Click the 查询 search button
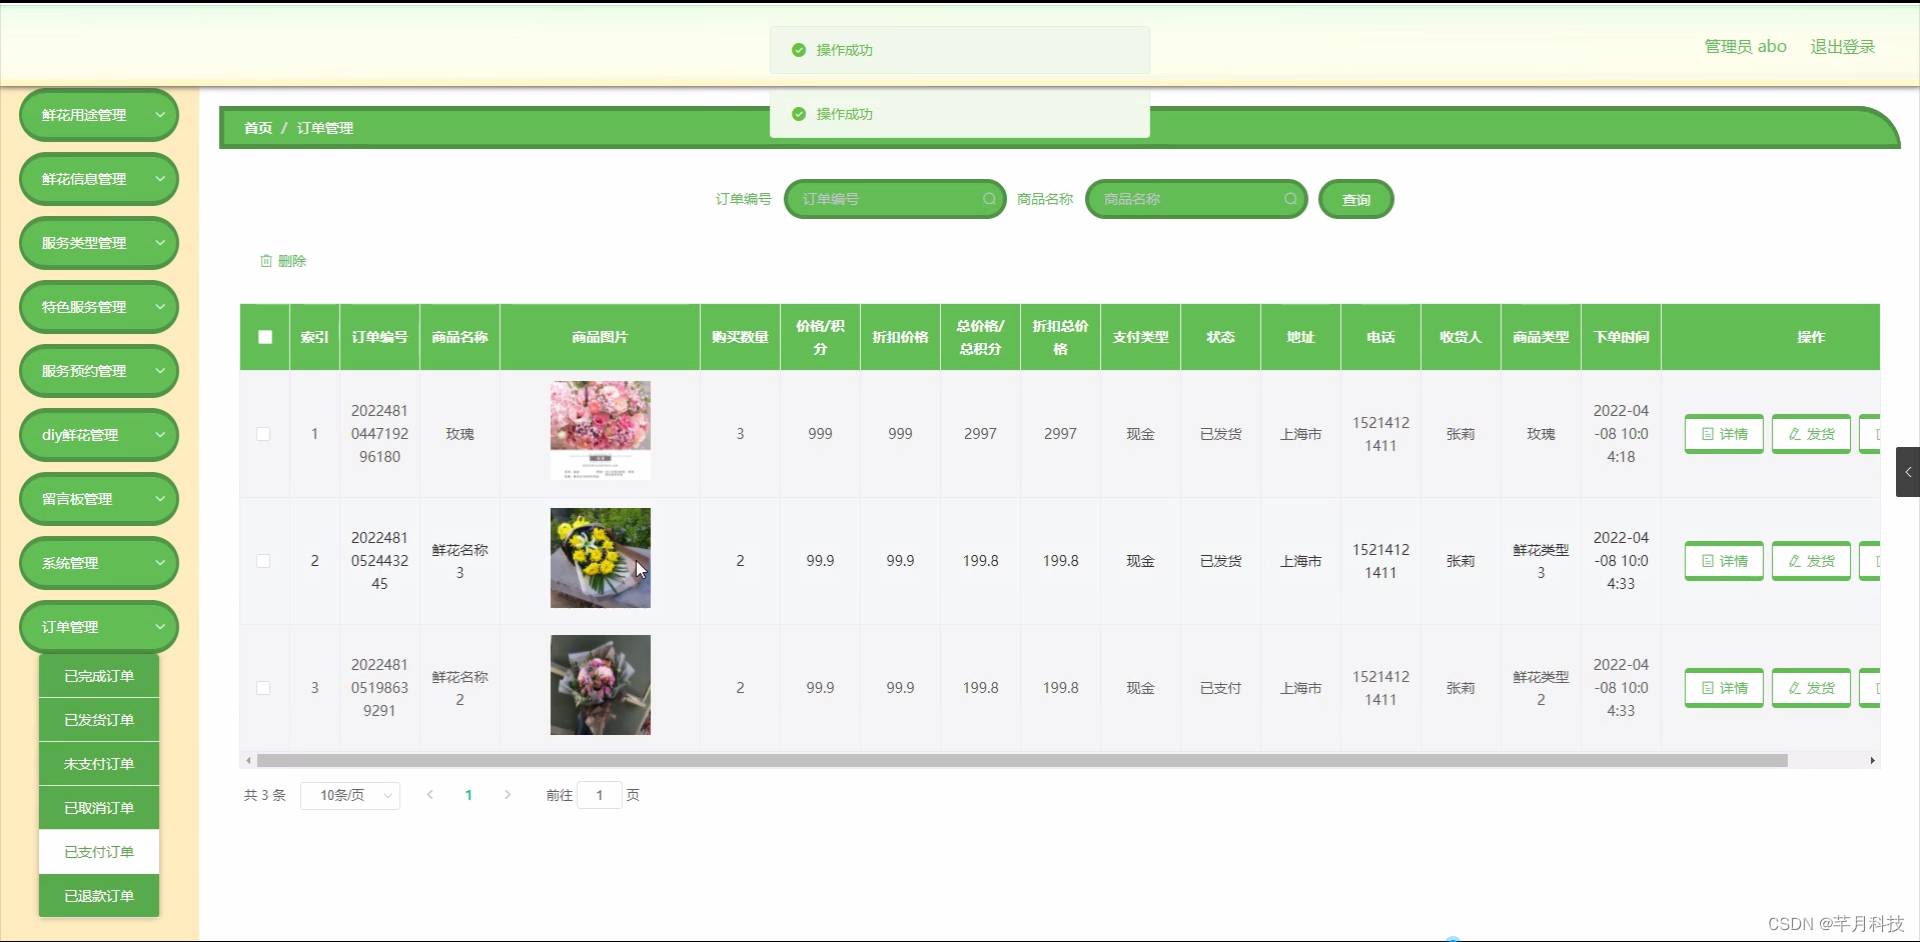Screen dimensions: 1920x942 [x=1356, y=199]
